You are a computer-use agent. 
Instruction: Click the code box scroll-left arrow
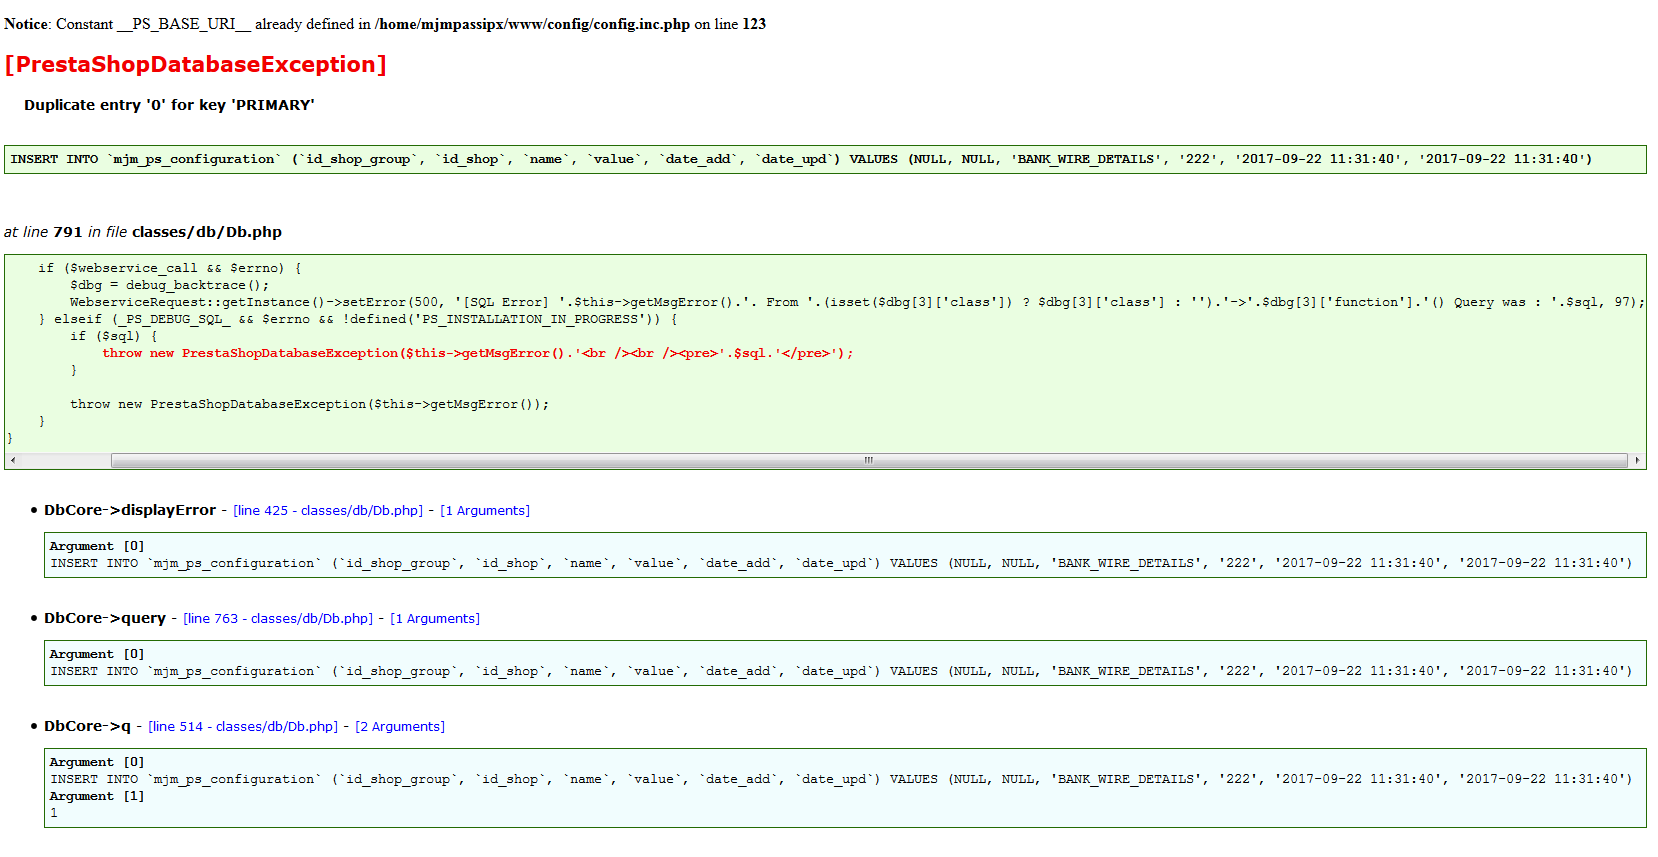13,461
